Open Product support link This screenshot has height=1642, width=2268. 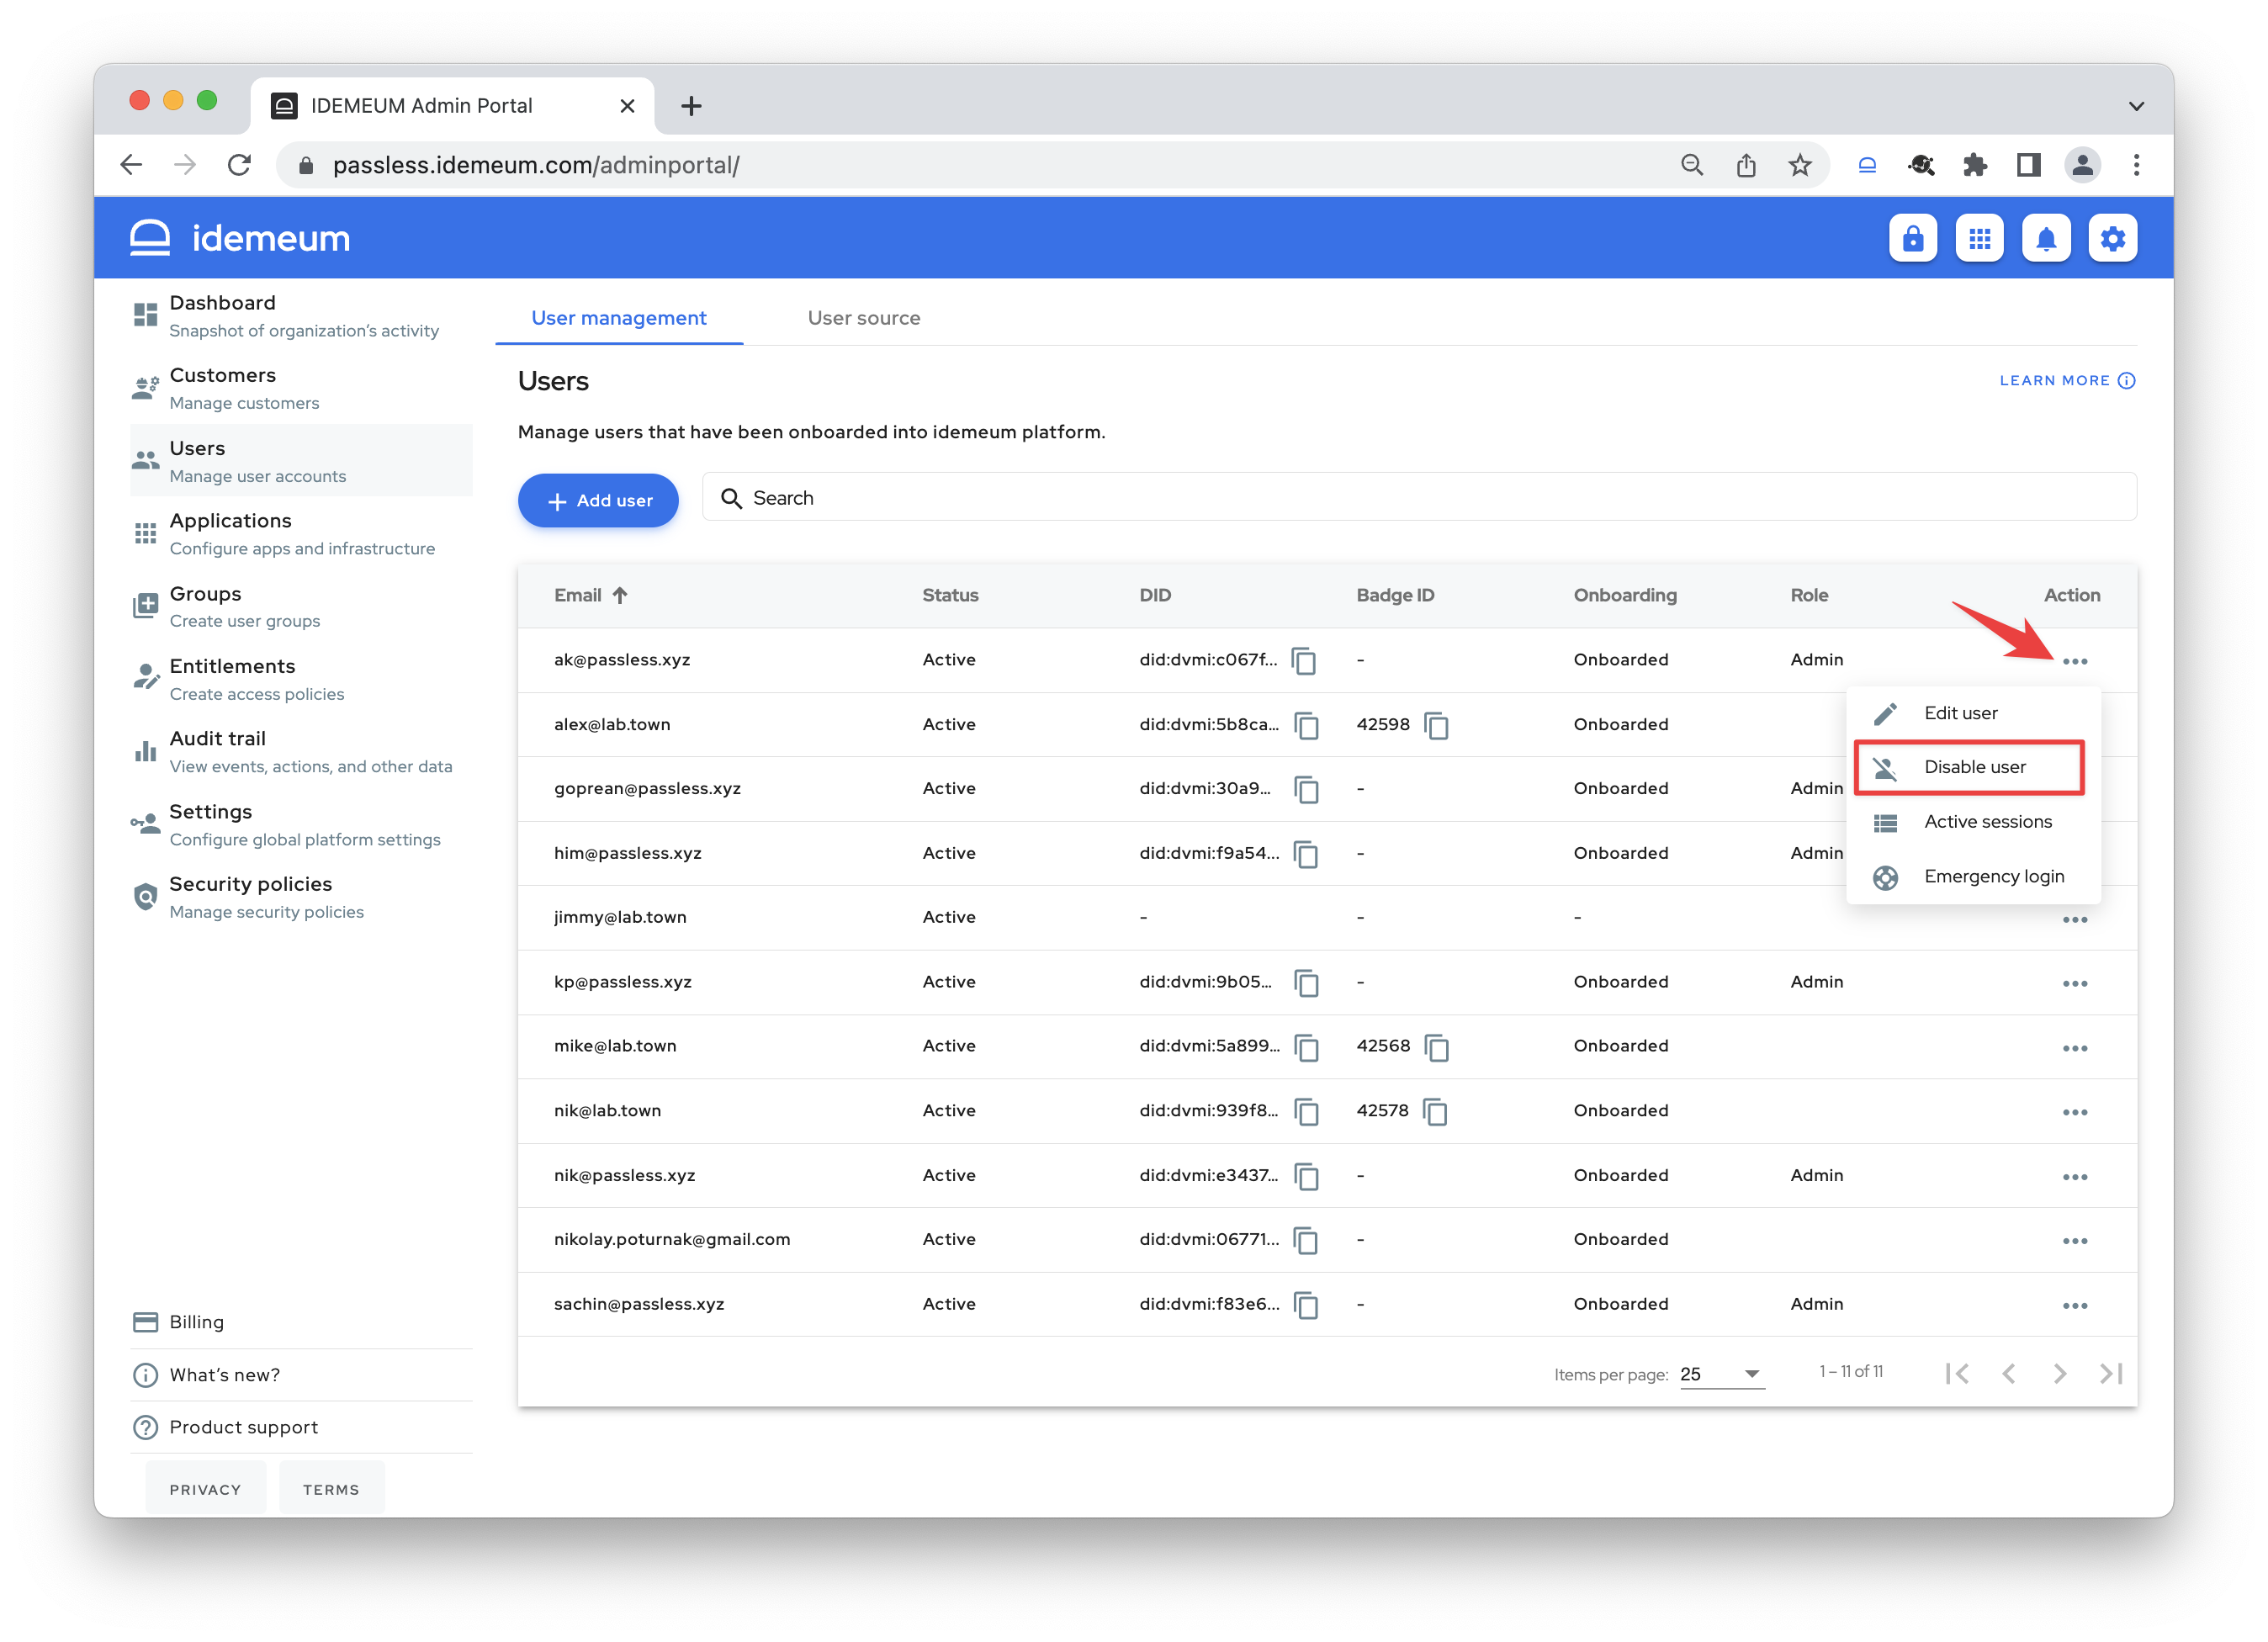(300, 1427)
